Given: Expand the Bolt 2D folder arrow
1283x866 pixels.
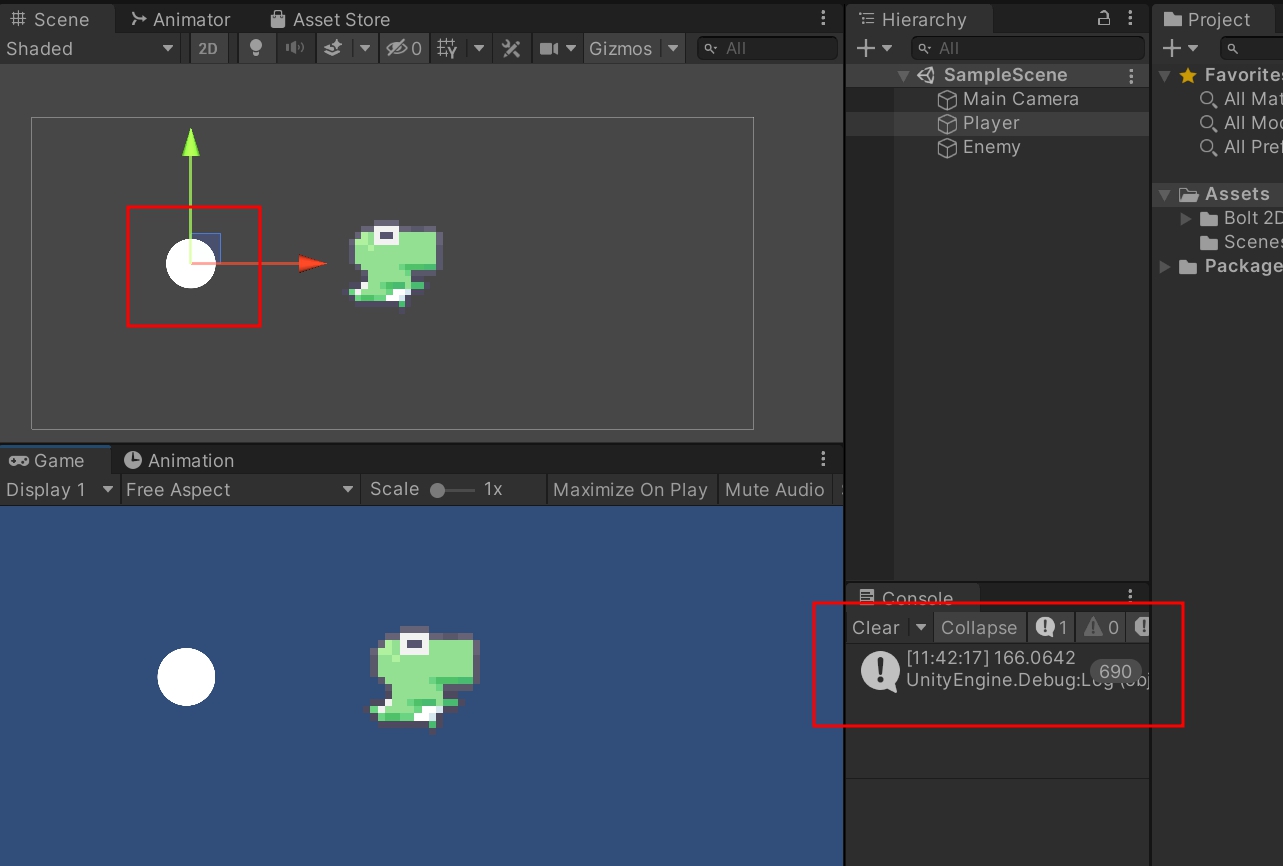Looking at the screenshot, I should tap(1186, 219).
